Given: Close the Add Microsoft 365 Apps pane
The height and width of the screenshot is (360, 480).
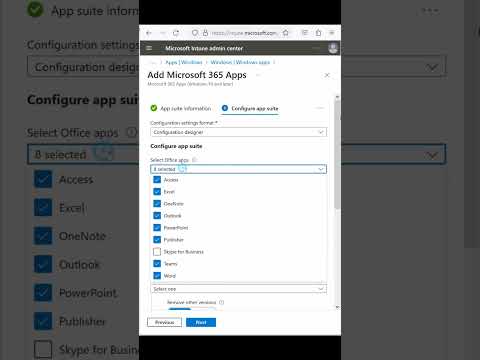Looking at the screenshot, I should click(327, 75).
